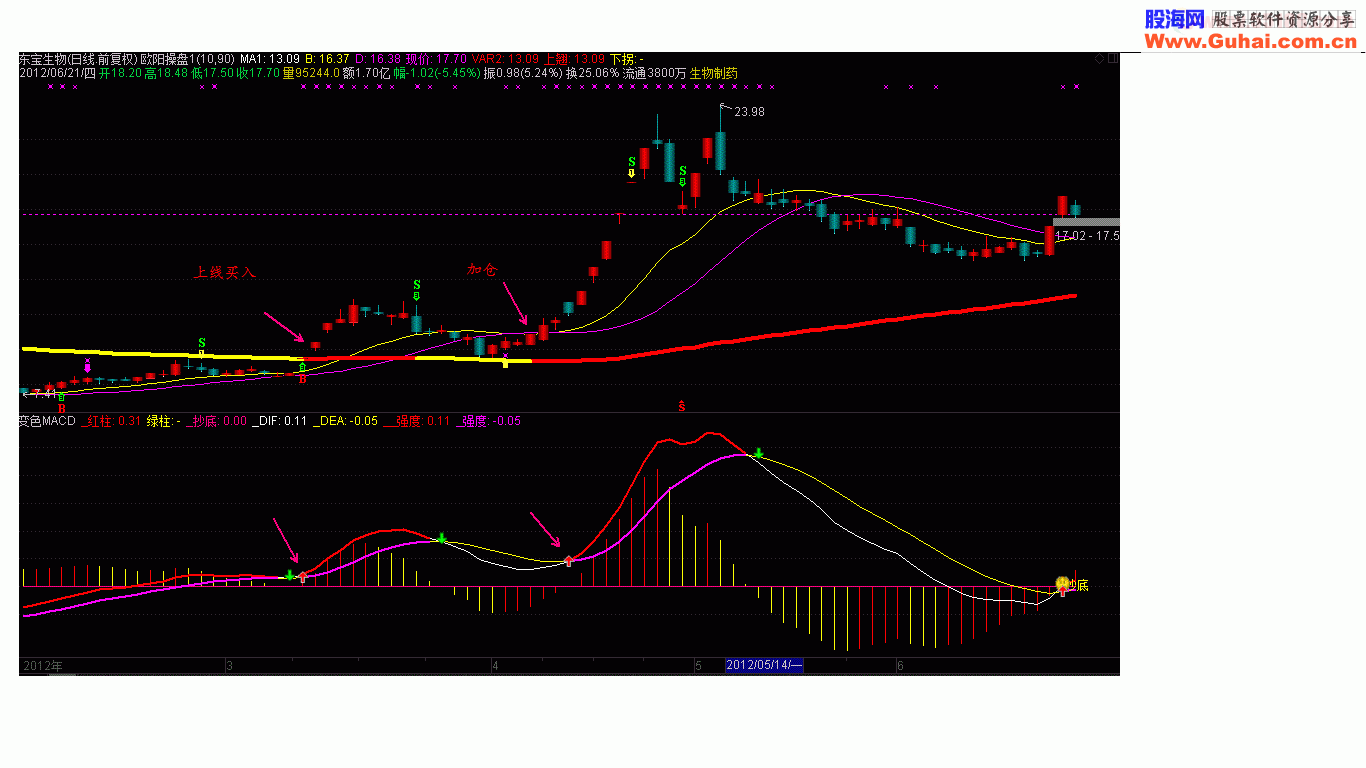Screen dimensions: 1366x768
Task: Click the leftmost green S marker on yellow line
Action: click(202, 343)
